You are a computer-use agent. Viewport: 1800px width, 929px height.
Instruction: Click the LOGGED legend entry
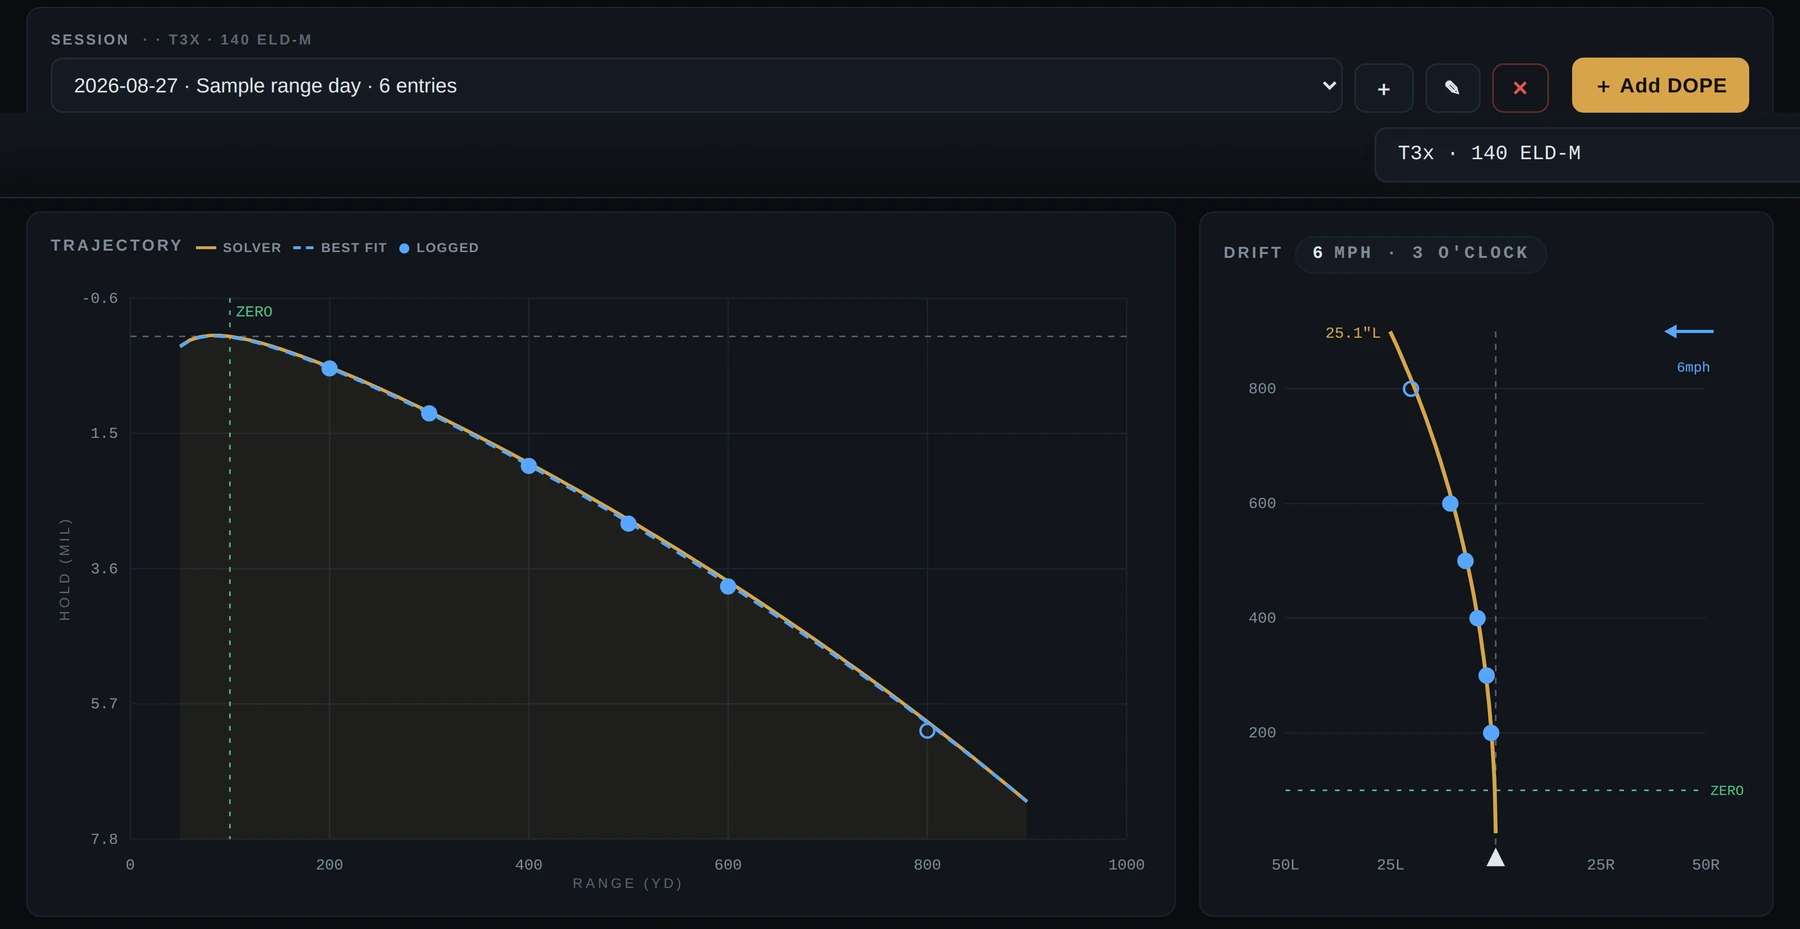coord(439,247)
